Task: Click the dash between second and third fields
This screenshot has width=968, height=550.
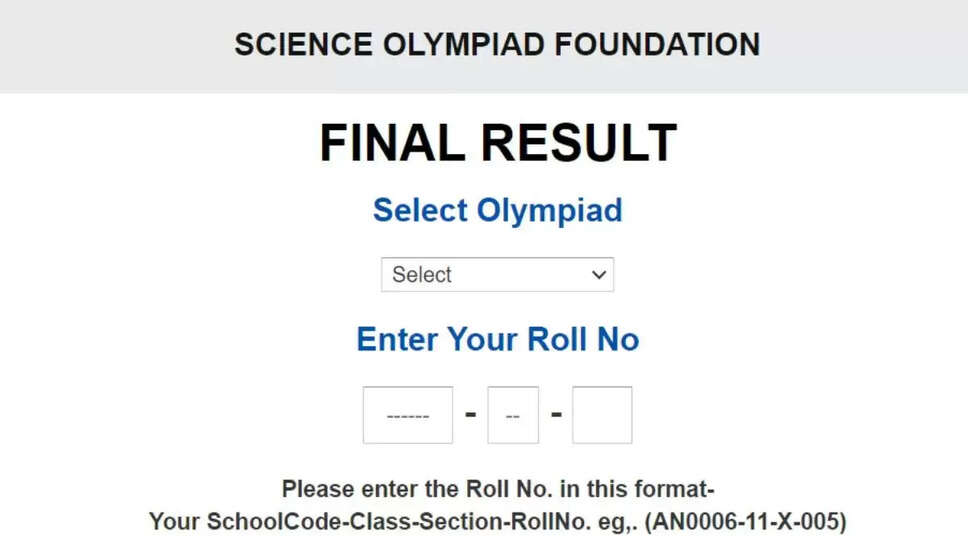Action: tap(556, 414)
